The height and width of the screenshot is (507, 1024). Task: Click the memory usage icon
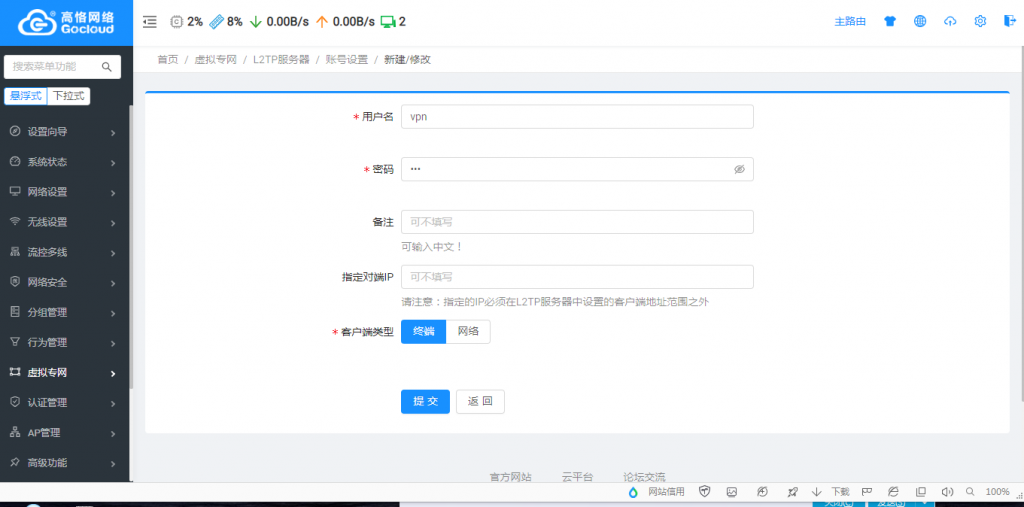pos(216,22)
